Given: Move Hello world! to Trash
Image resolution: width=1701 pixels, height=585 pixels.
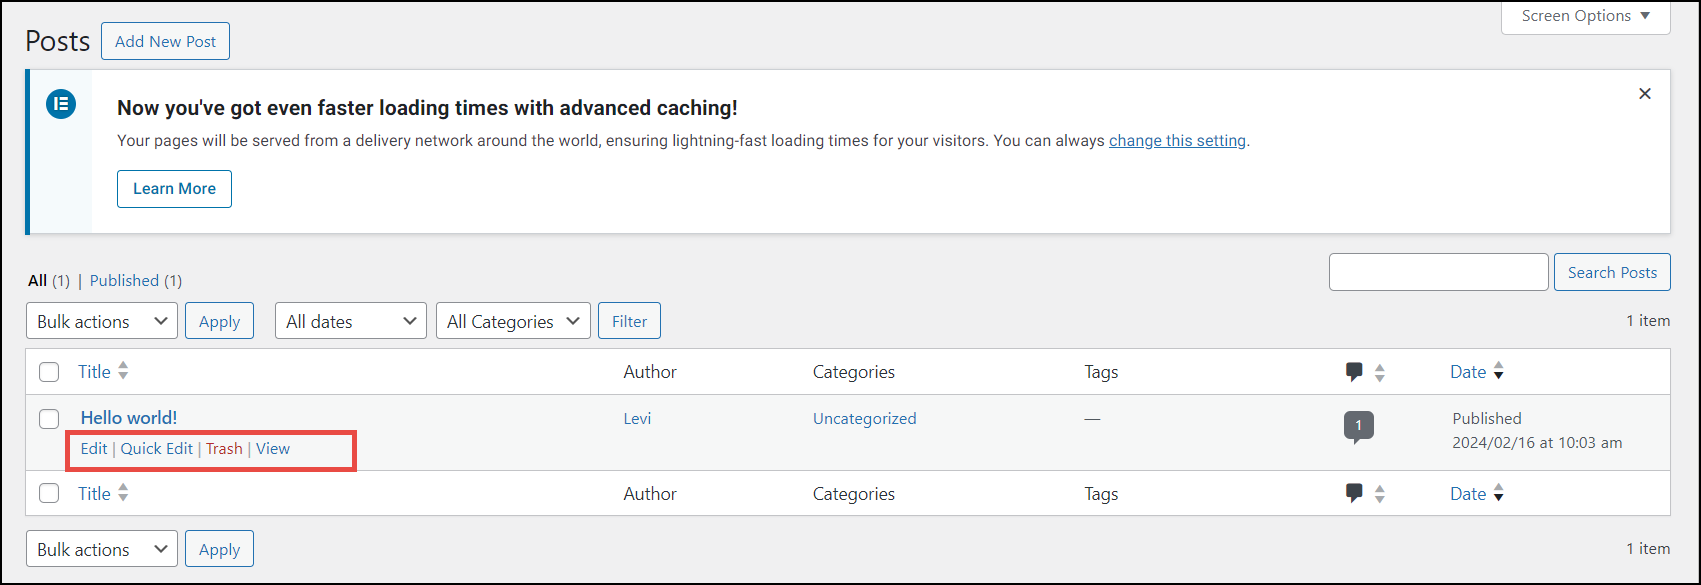Looking at the screenshot, I should 224,449.
